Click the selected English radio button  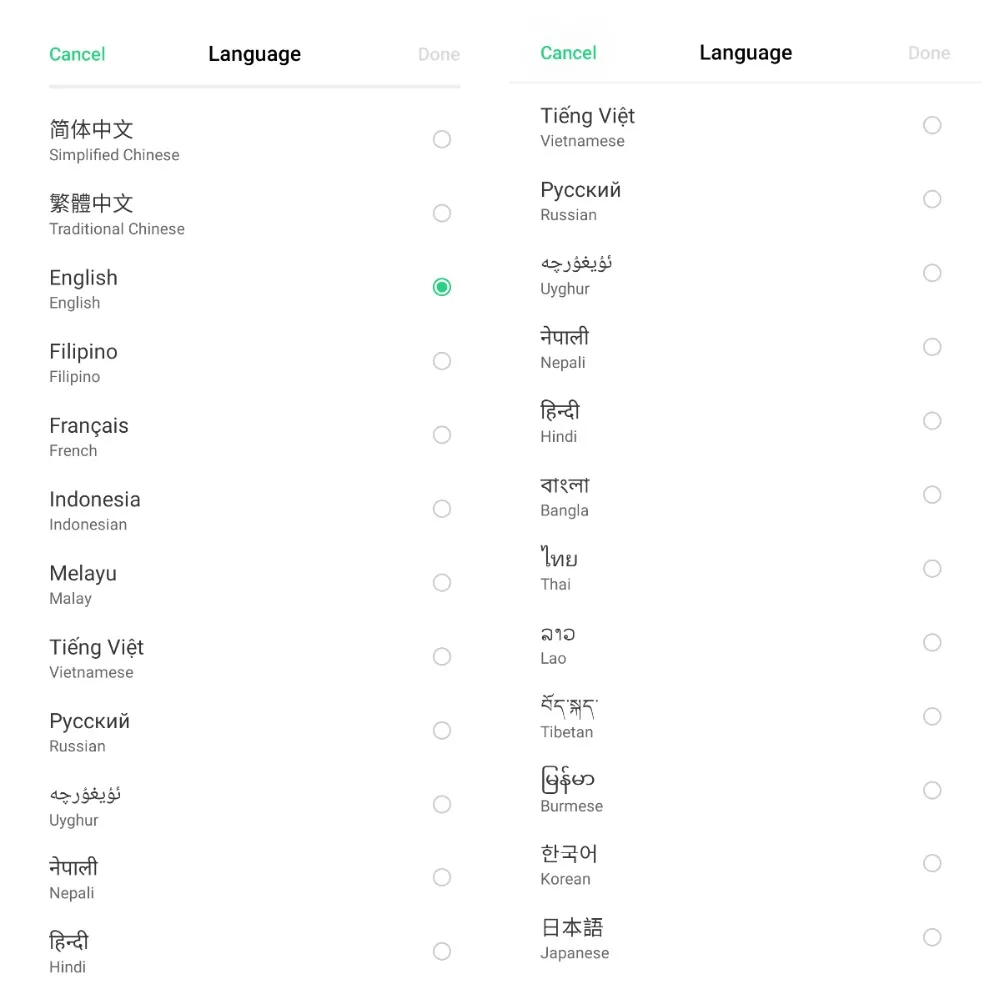coord(441,288)
